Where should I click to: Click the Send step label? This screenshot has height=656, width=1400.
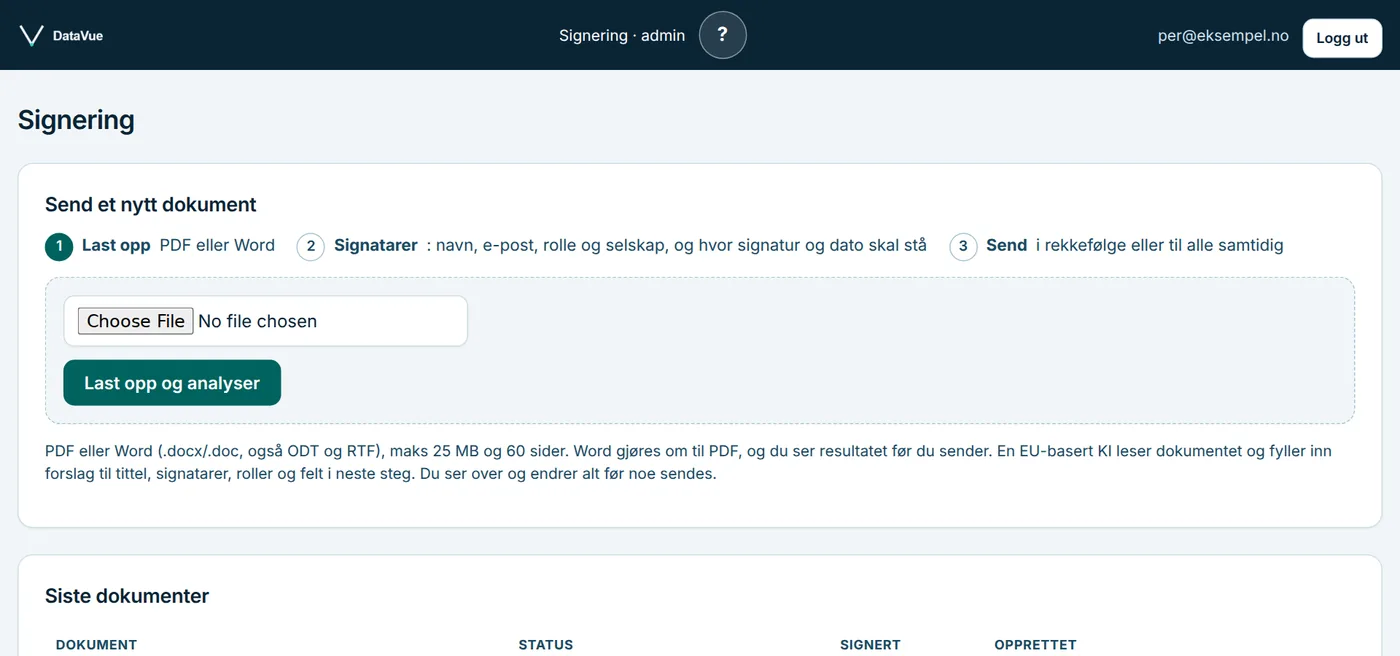pos(1006,245)
